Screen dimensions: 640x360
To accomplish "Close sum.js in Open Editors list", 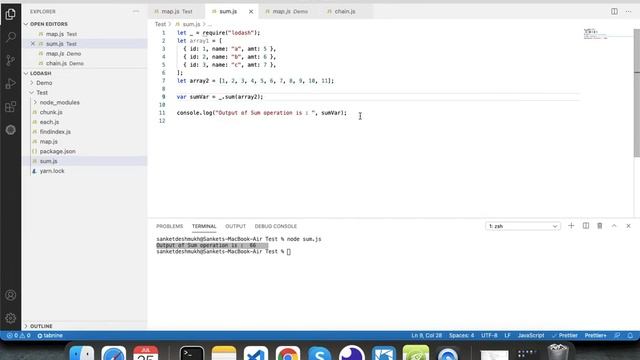I will tap(33, 44).
